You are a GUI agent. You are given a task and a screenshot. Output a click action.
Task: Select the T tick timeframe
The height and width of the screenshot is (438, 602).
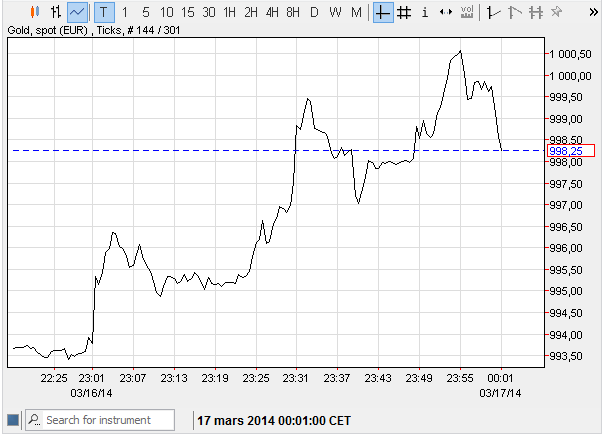pyautogui.click(x=105, y=12)
